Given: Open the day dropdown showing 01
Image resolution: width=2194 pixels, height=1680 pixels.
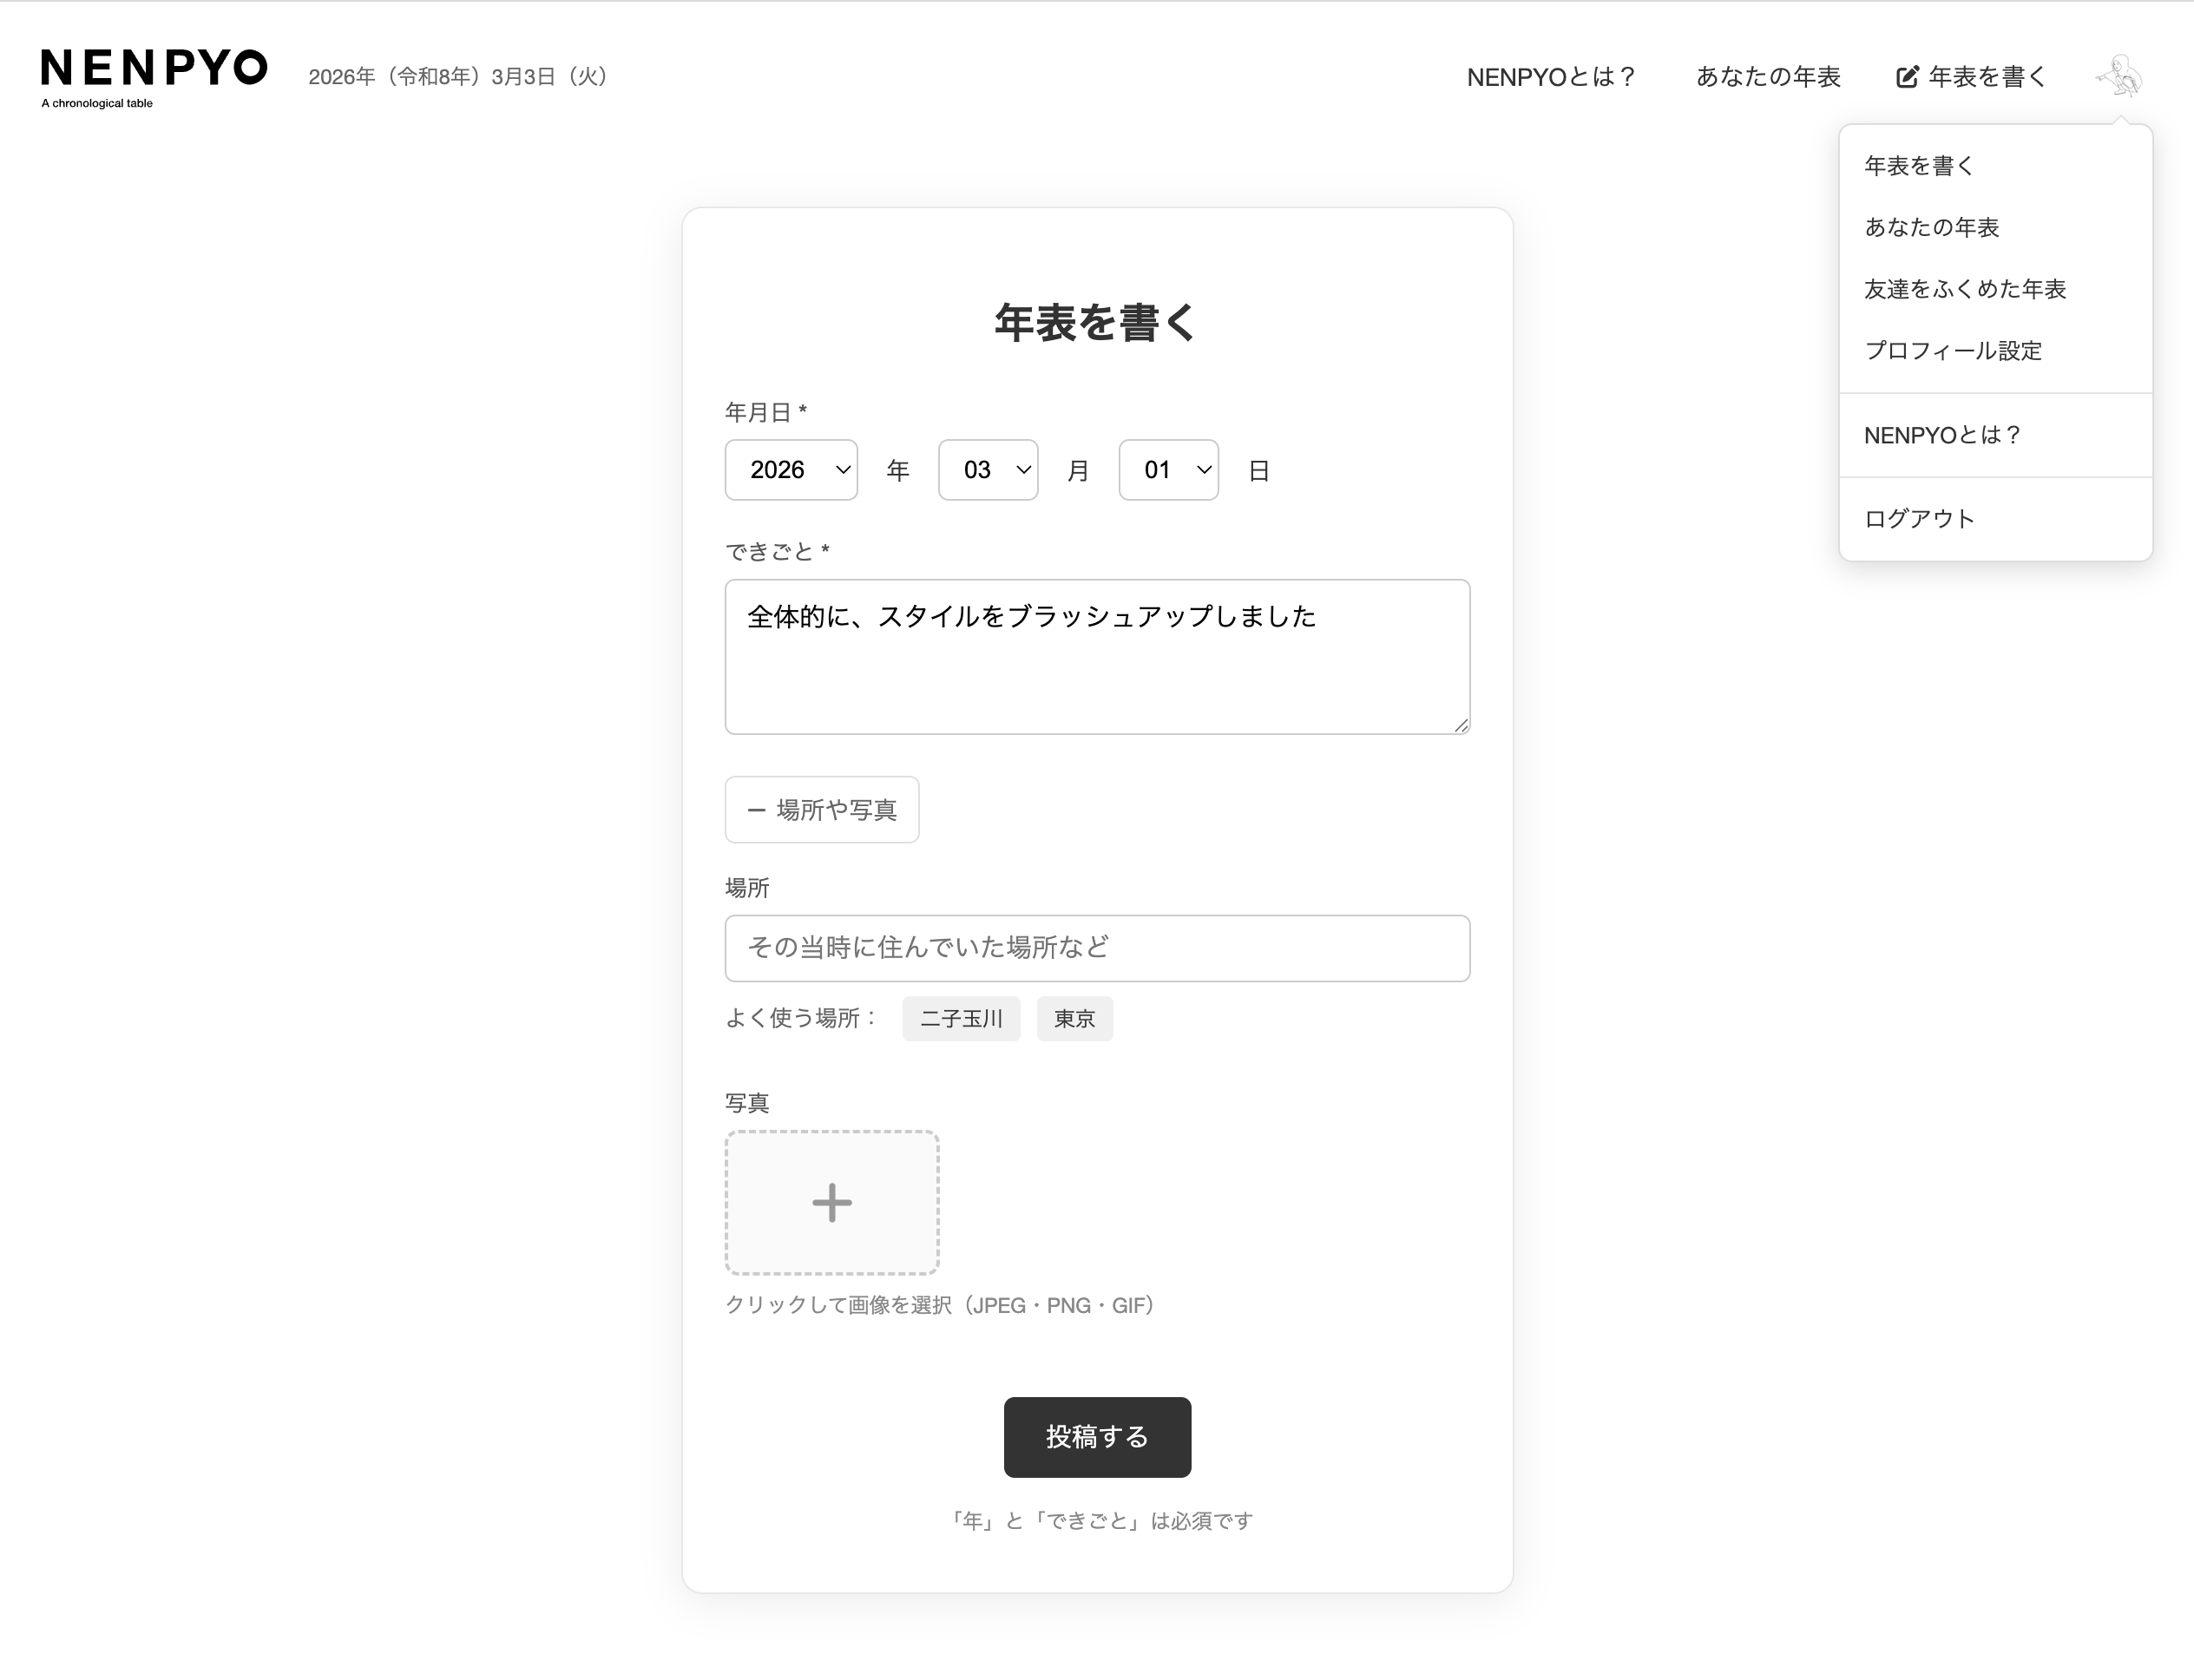Looking at the screenshot, I should pyautogui.click(x=1167, y=470).
